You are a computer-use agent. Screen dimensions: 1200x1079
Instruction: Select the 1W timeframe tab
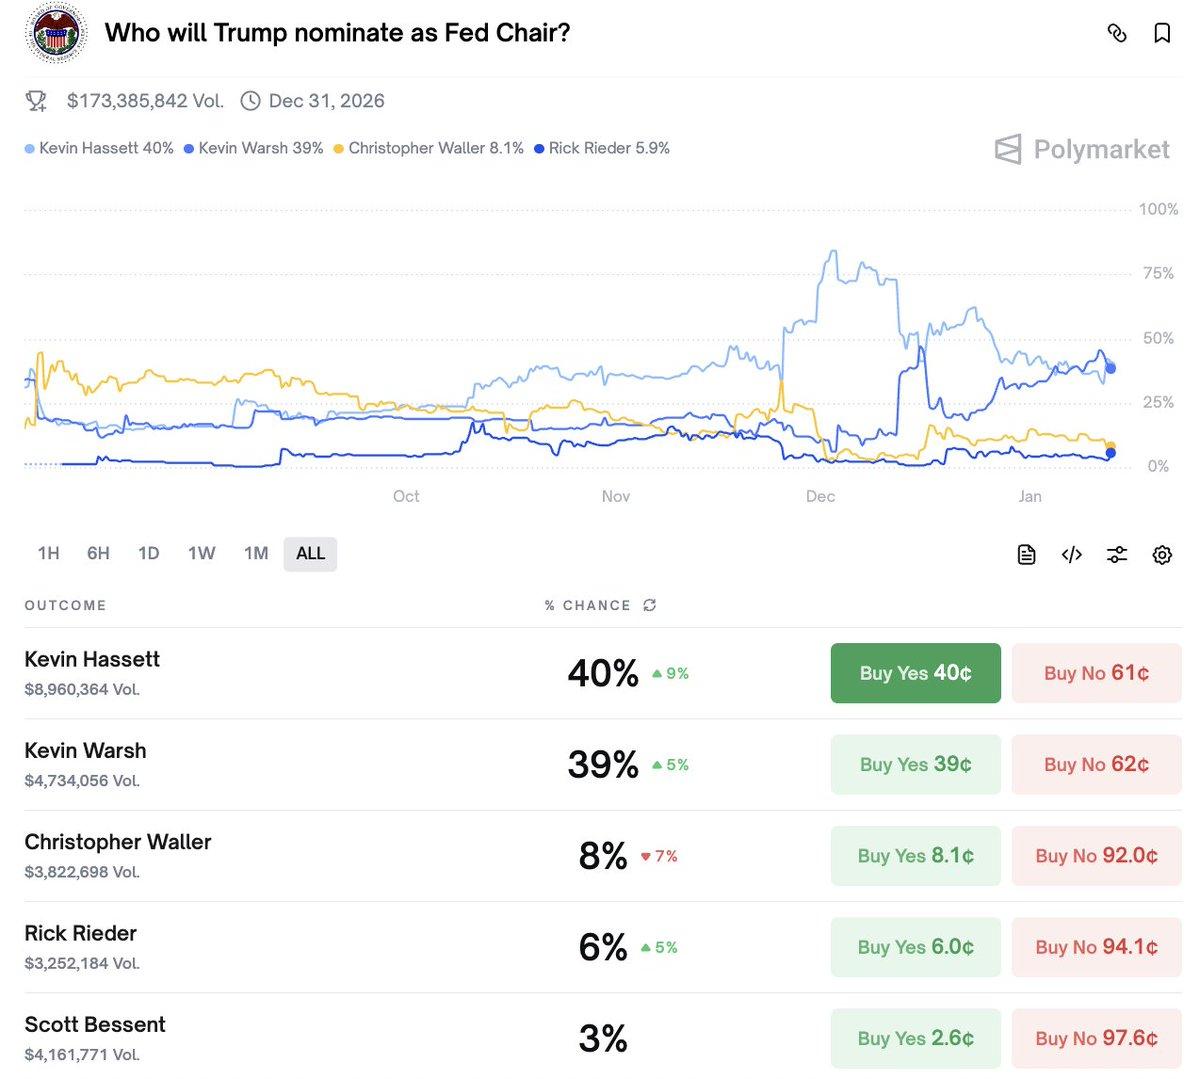tap(201, 553)
